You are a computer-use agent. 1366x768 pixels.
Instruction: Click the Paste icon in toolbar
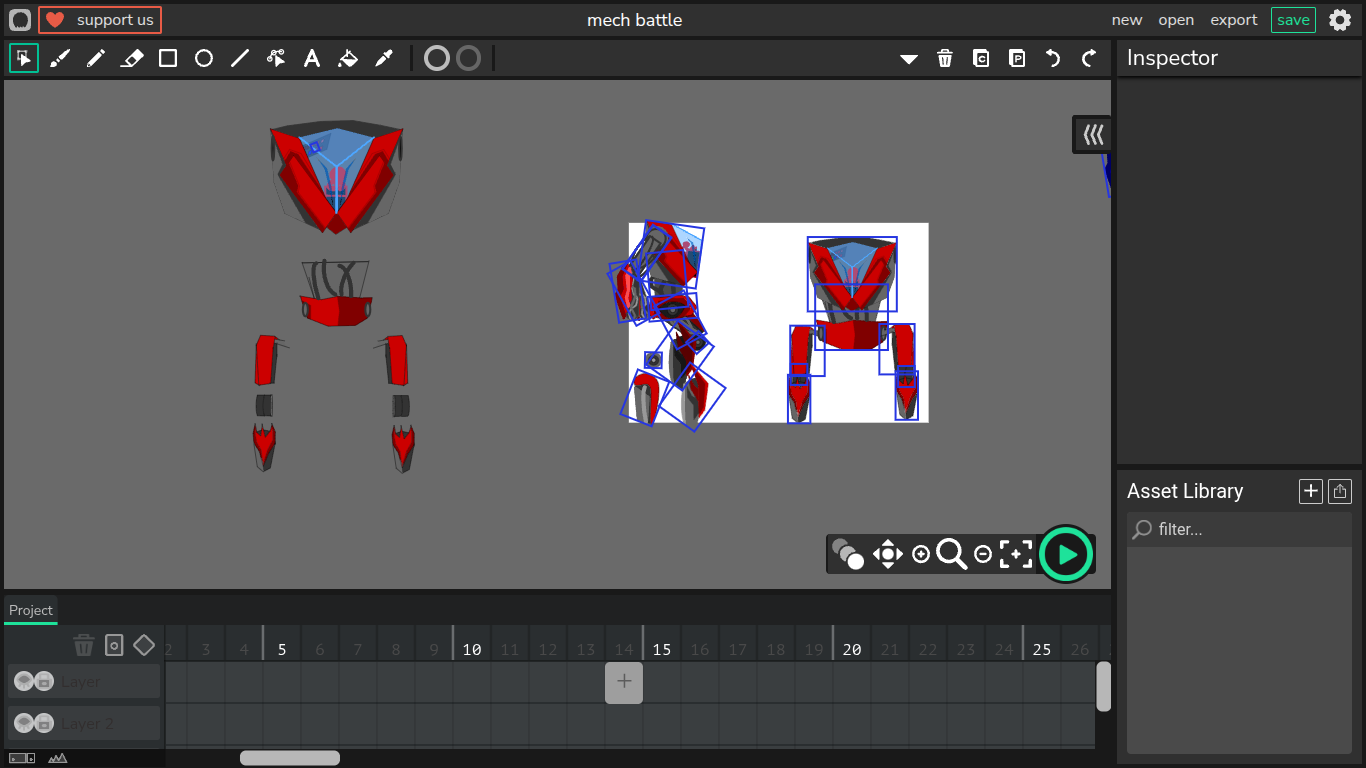coord(1017,59)
